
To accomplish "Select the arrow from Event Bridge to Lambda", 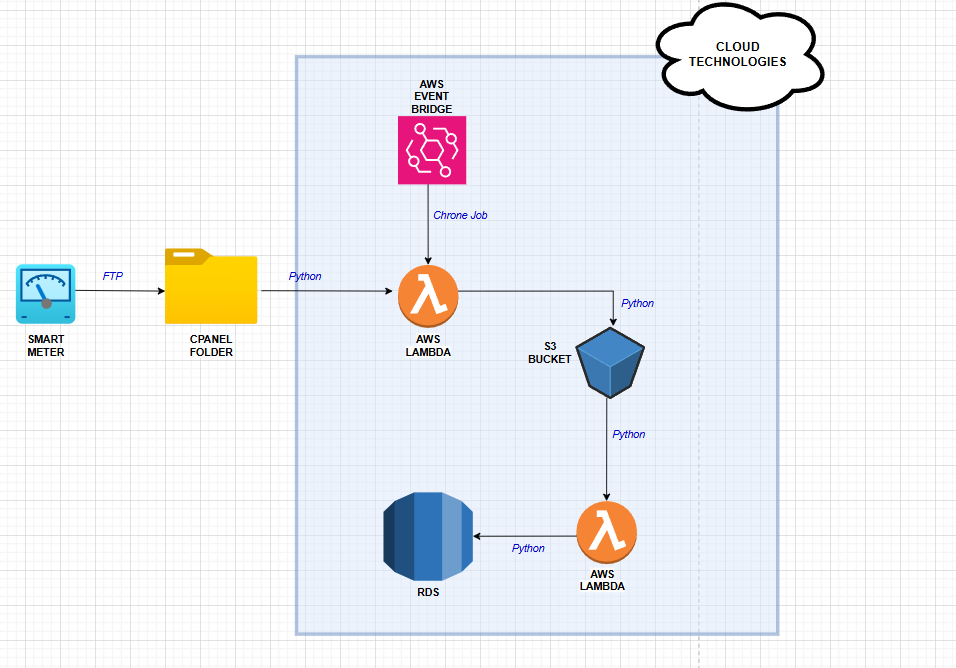I will click(x=429, y=230).
